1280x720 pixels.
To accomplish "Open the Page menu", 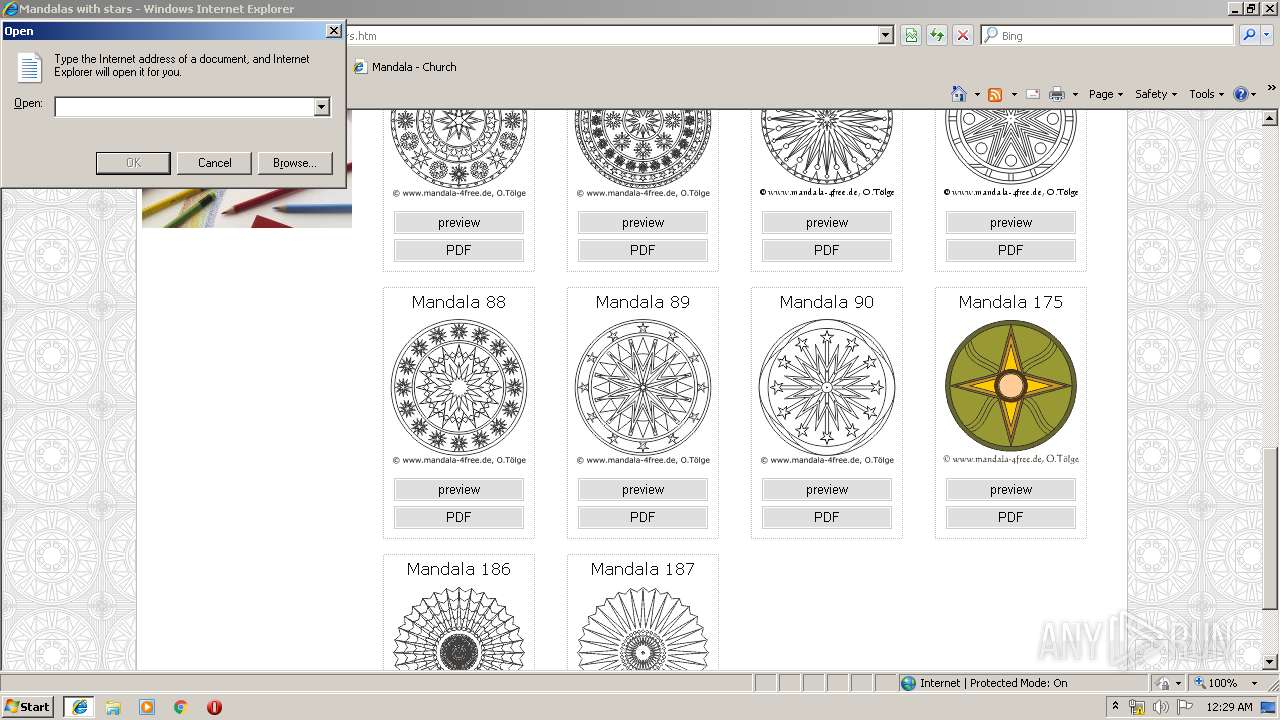I will click(x=1105, y=94).
